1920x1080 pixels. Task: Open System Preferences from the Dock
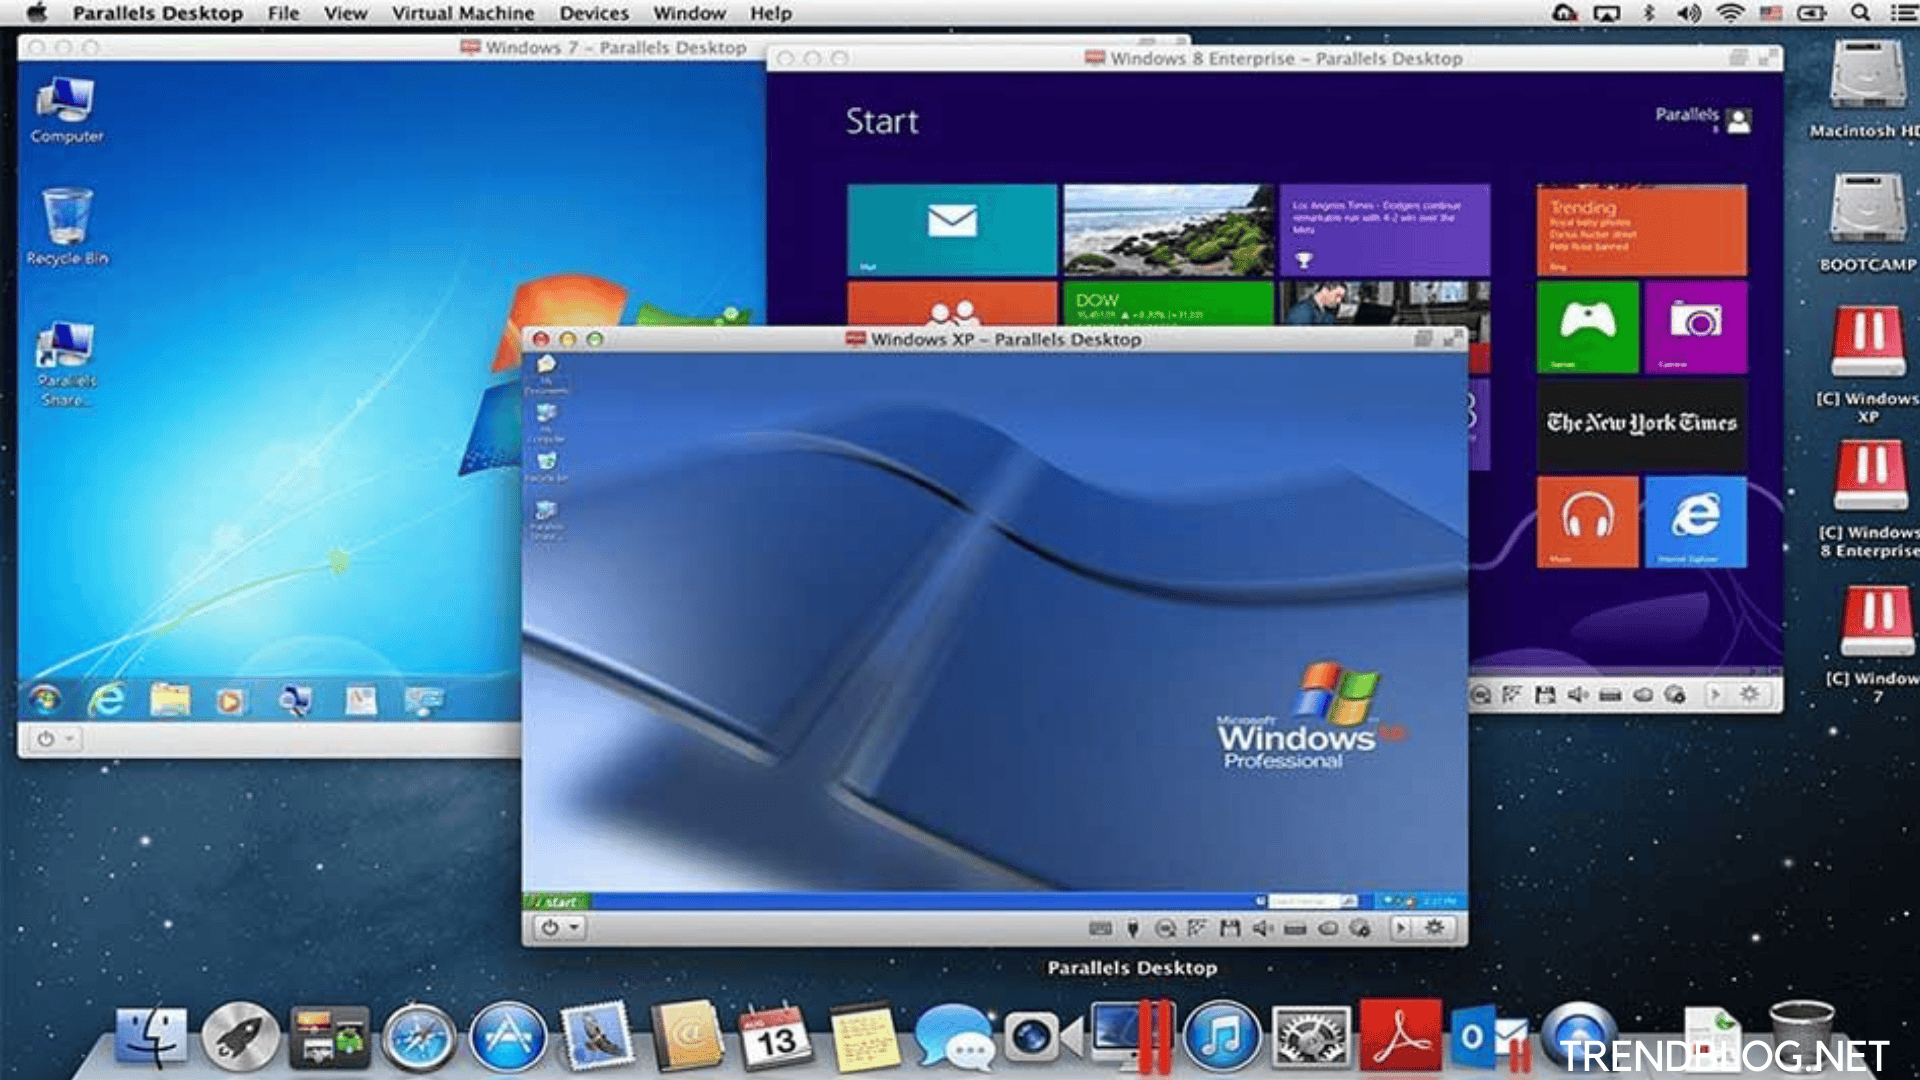pyautogui.click(x=1311, y=1037)
